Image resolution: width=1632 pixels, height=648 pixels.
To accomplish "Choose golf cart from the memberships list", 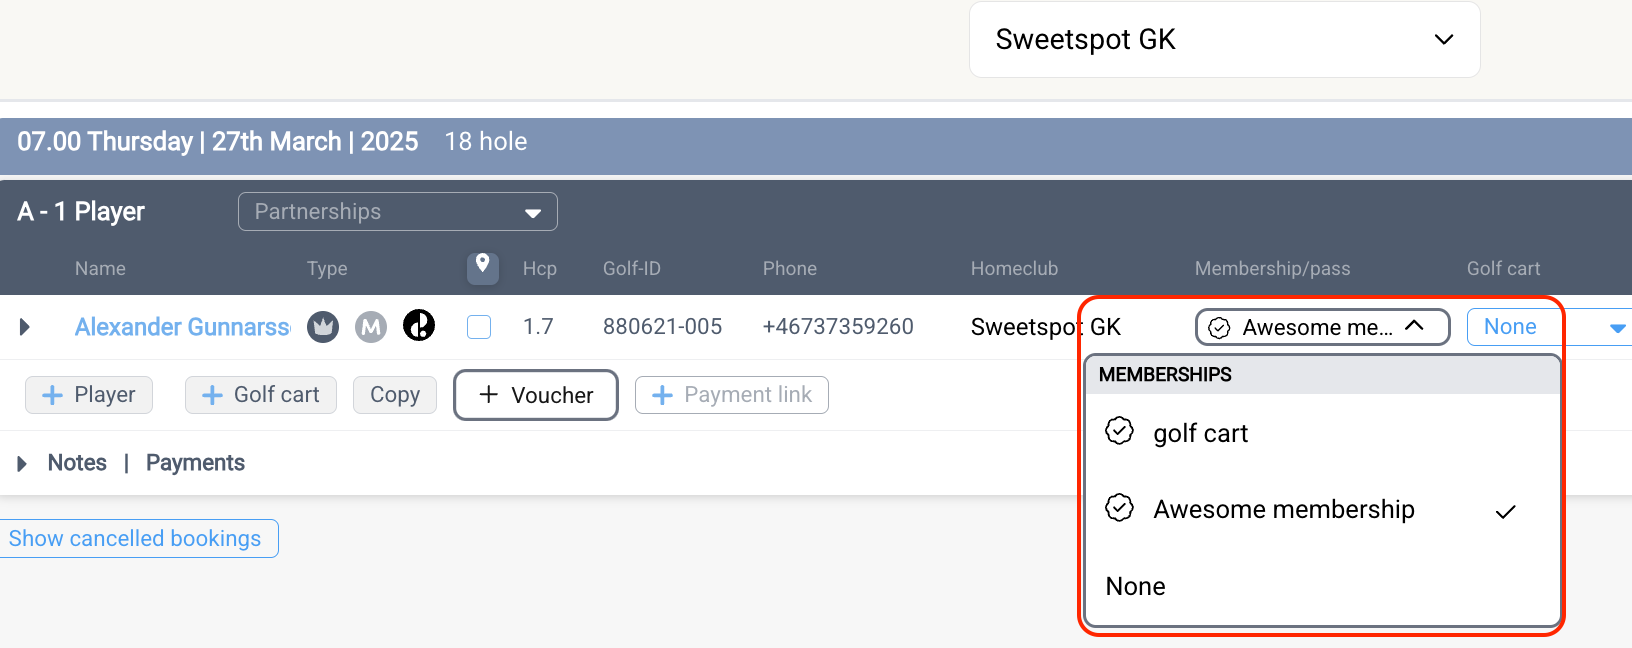I will coord(1201,434).
